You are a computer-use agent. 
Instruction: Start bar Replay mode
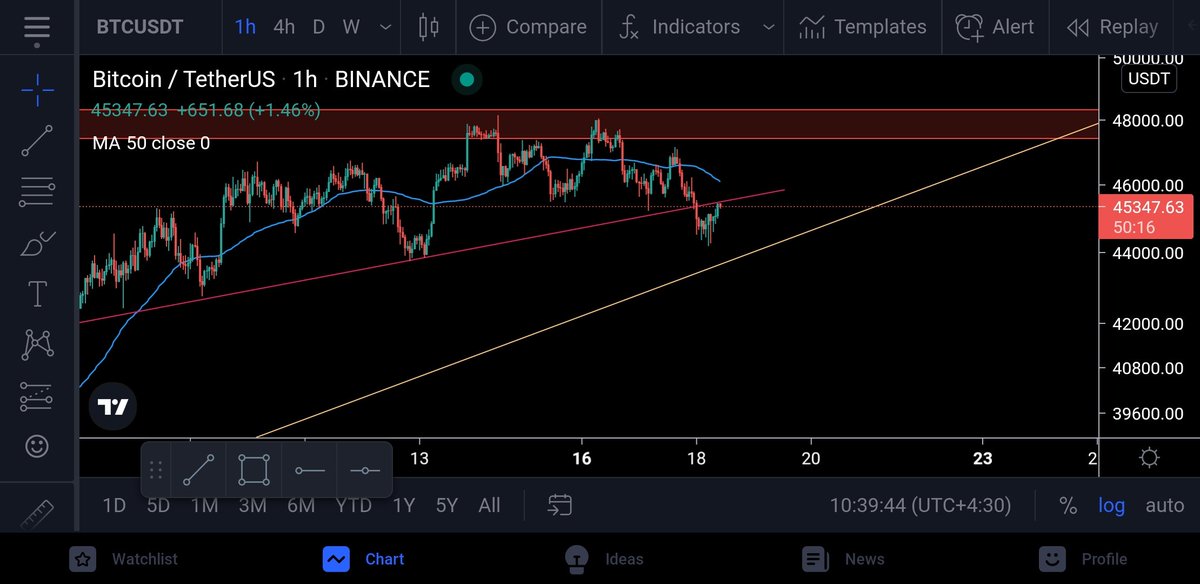coord(1112,27)
